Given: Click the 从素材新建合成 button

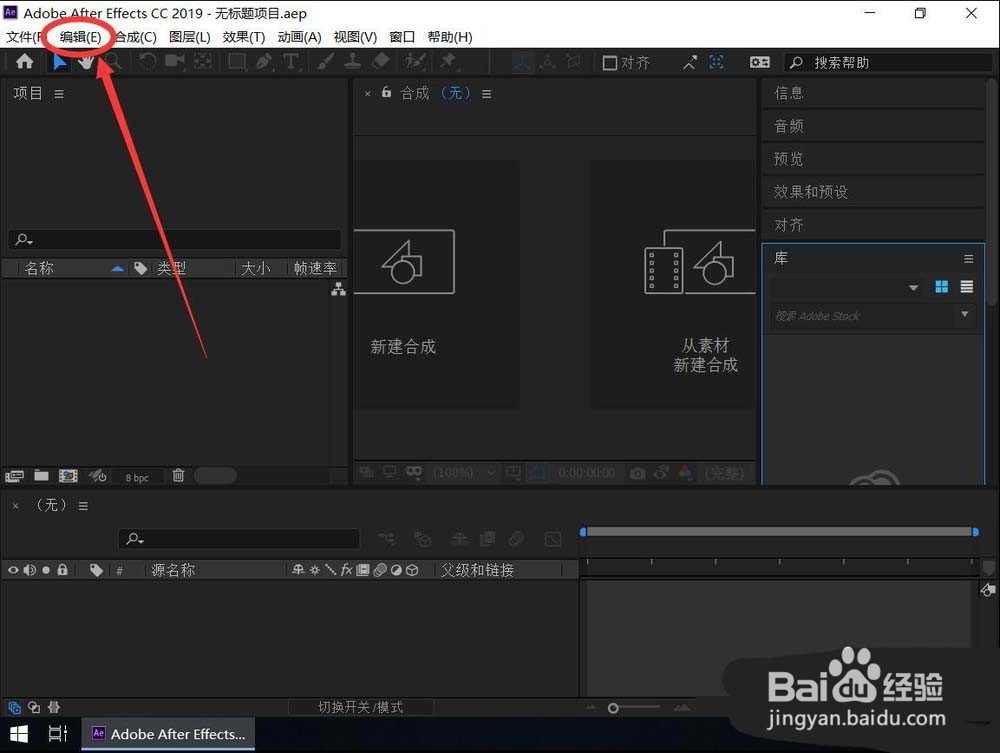Looking at the screenshot, I should [x=673, y=283].
